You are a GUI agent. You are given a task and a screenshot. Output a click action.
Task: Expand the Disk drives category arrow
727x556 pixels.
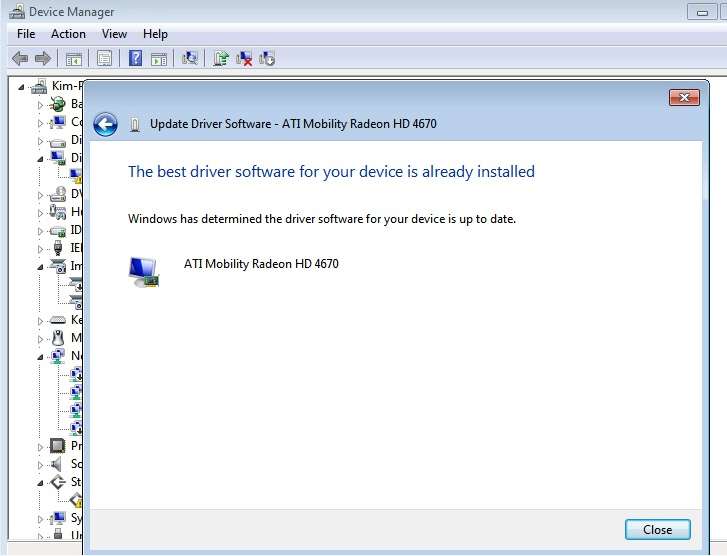(40, 141)
